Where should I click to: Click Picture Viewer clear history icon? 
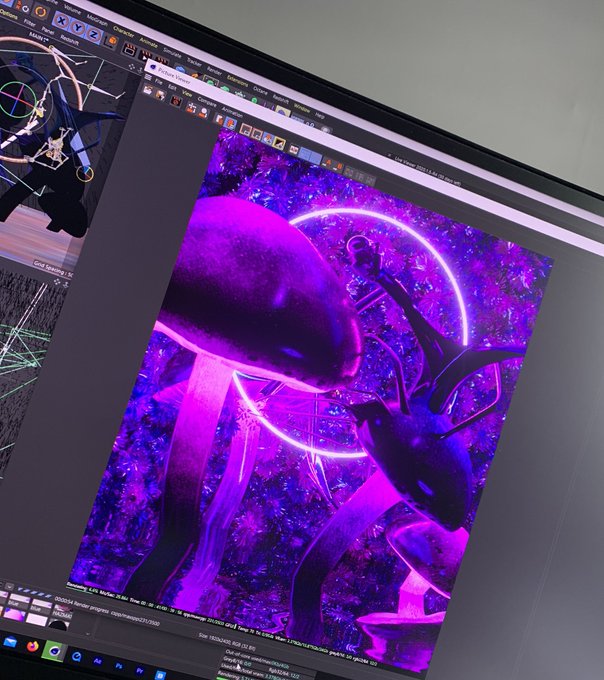pyautogui.click(x=191, y=108)
